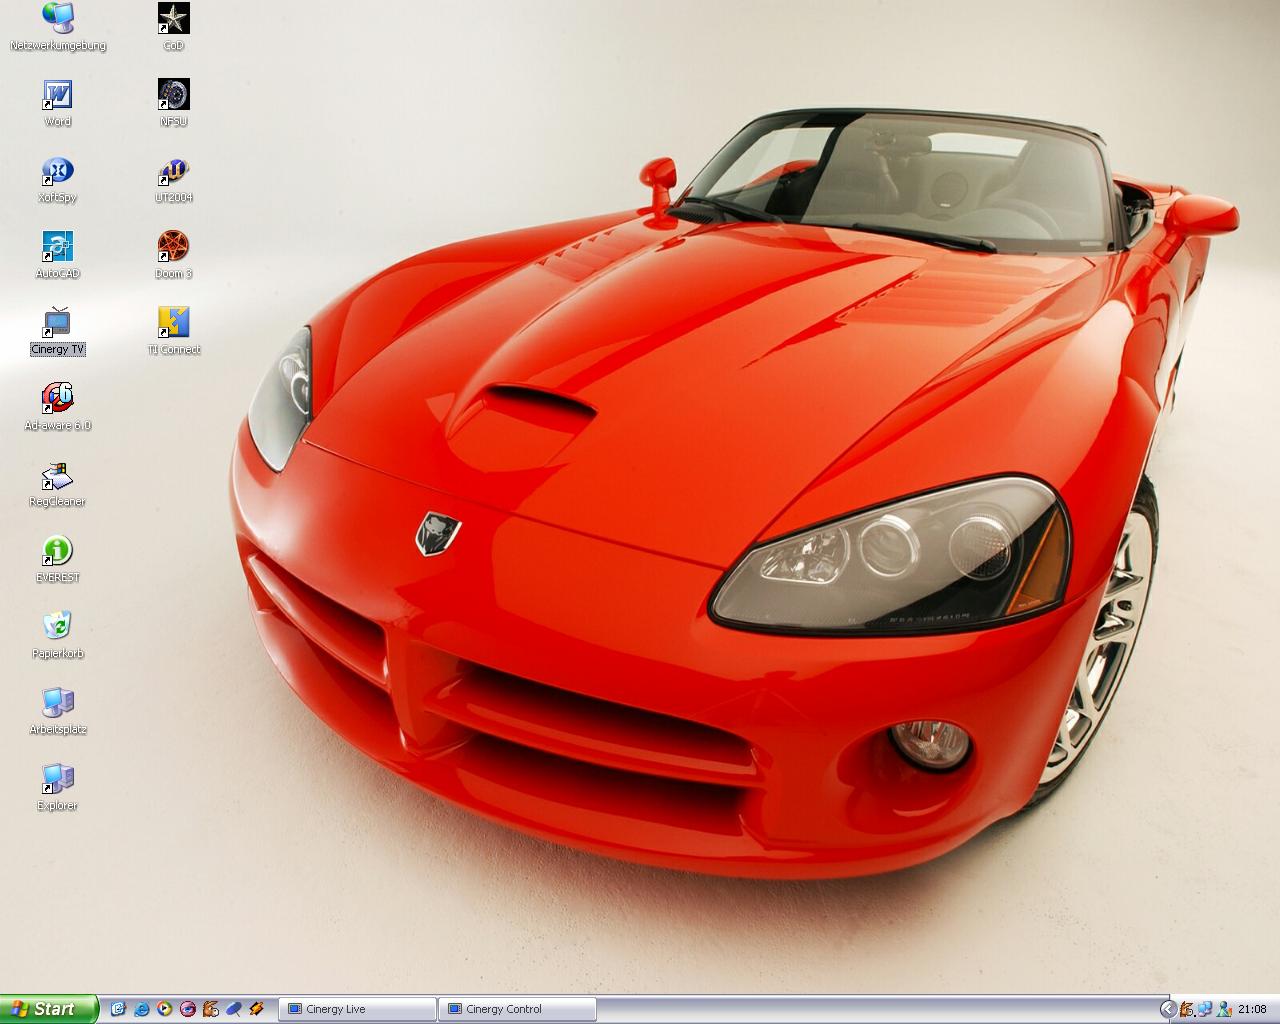The width and height of the screenshot is (1280, 1024).
Task: Select the Cinergy TV desktop shortcut
Action: pos(57,323)
